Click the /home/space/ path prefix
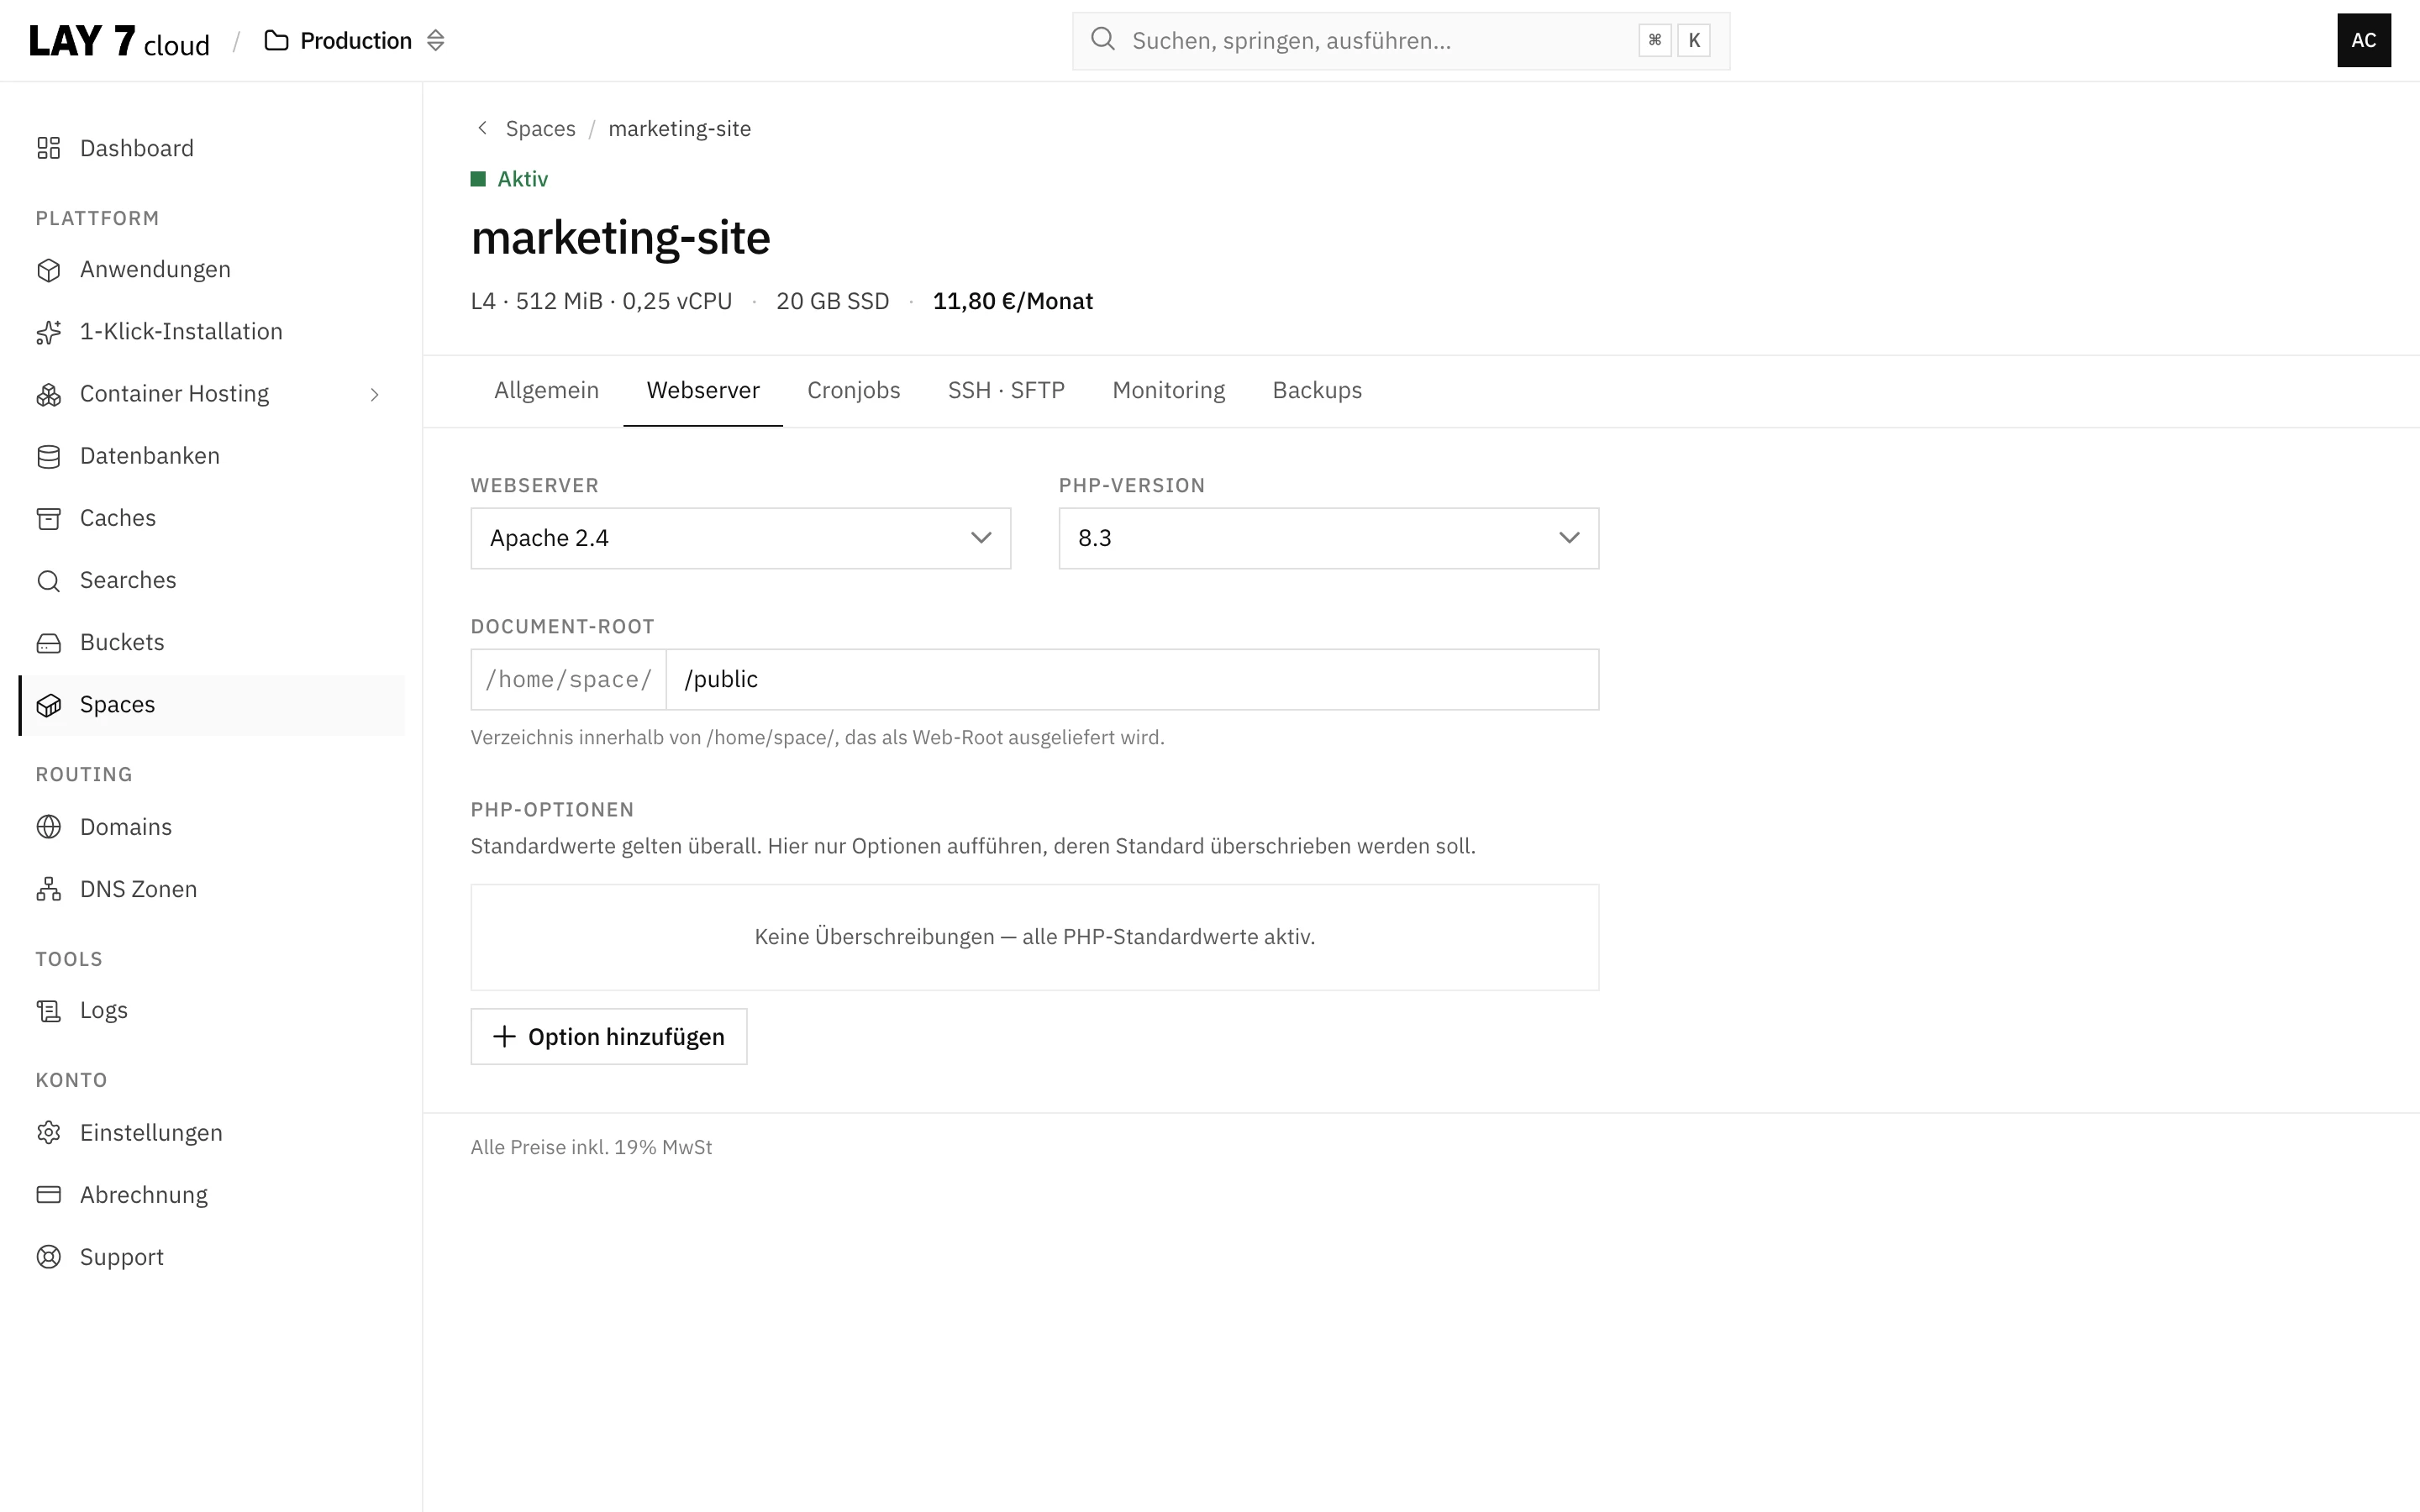2420x1512 pixels. tap(569, 680)
